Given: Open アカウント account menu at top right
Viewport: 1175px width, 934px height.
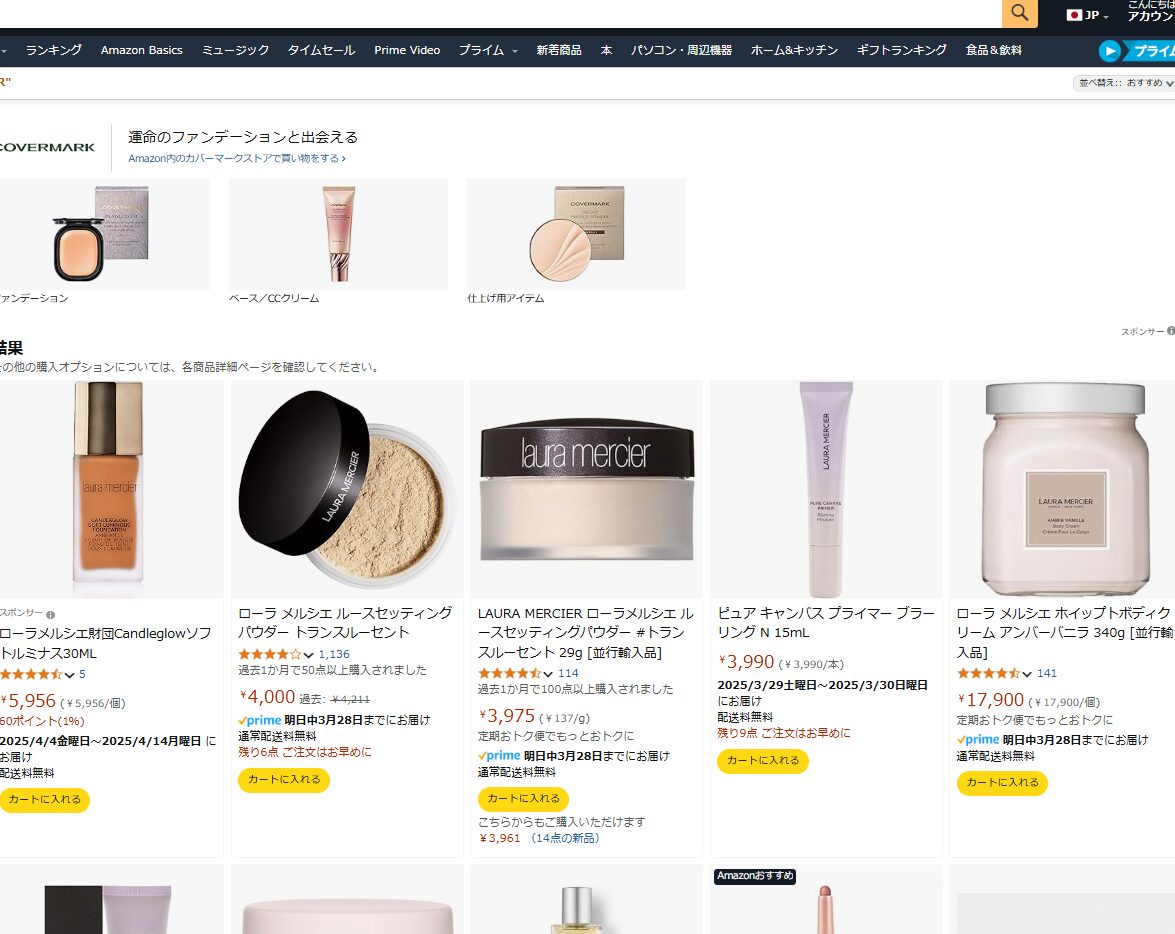Looking at the screenshot, I should click(1150, 11).
